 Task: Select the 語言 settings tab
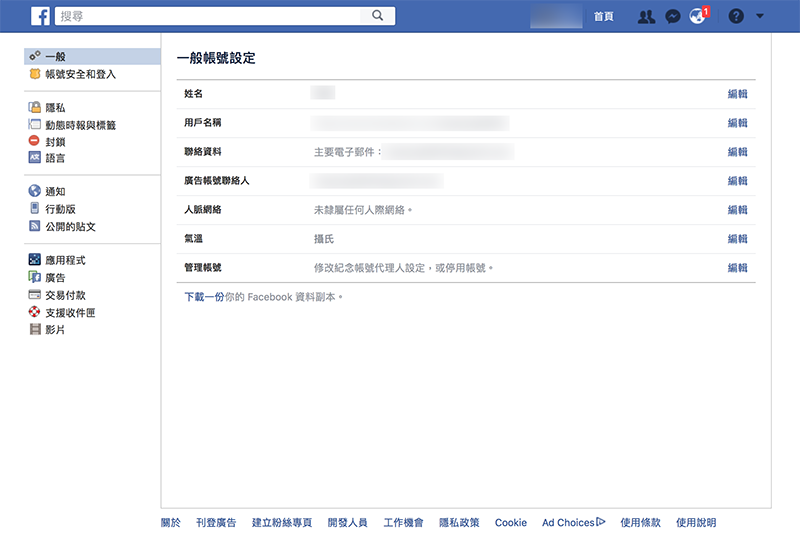pos(55,158)
